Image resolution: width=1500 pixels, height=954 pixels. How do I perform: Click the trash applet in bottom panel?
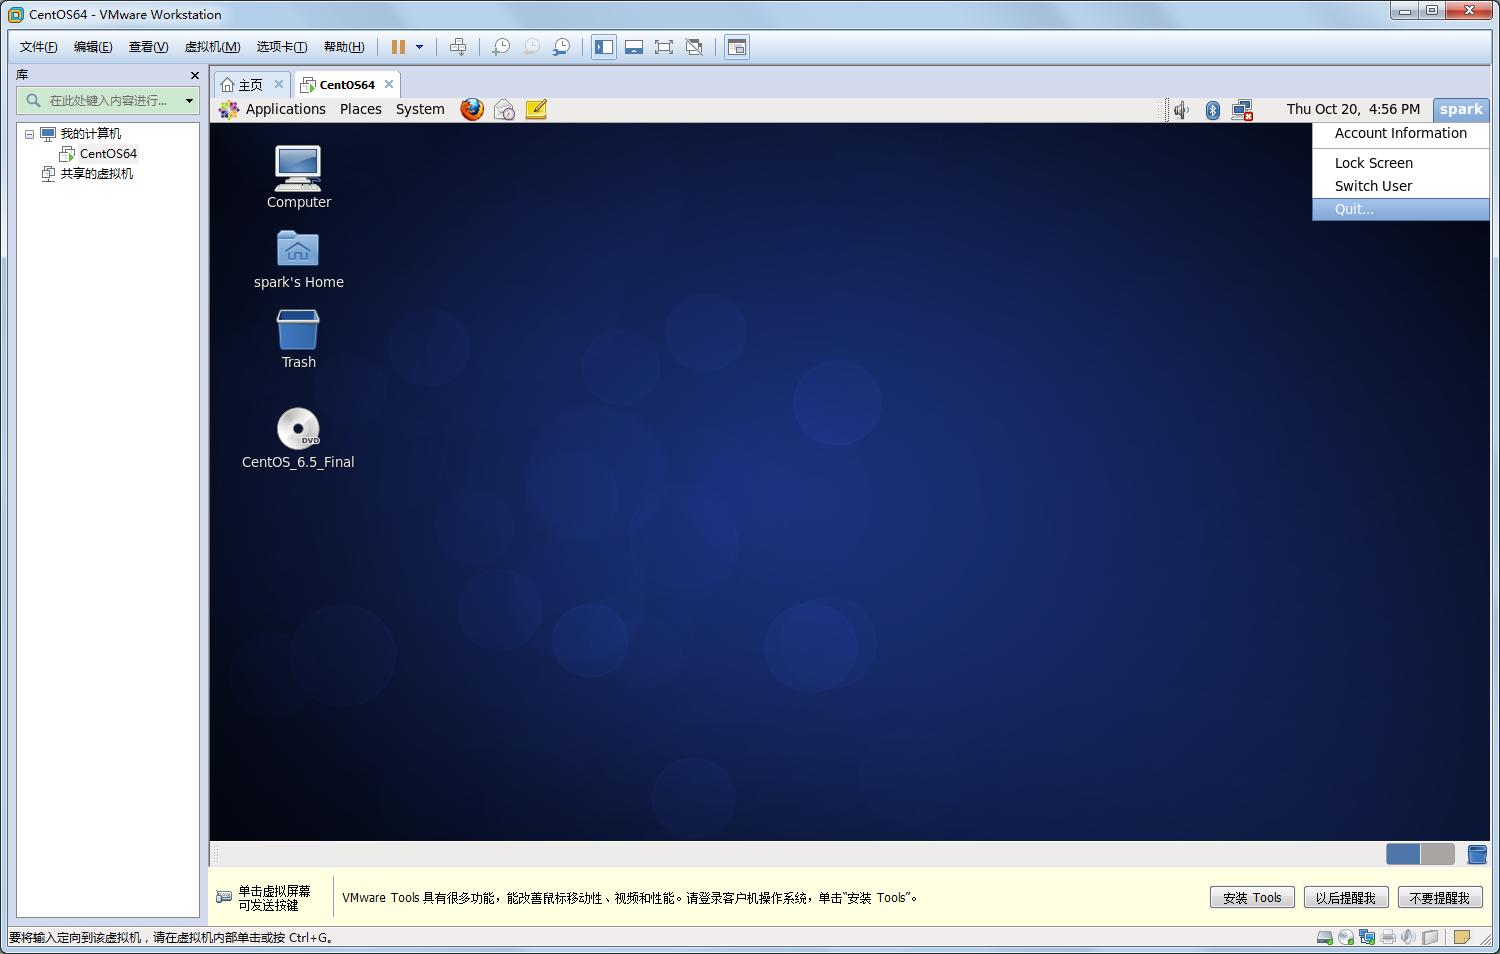[x=1477, y=854]
